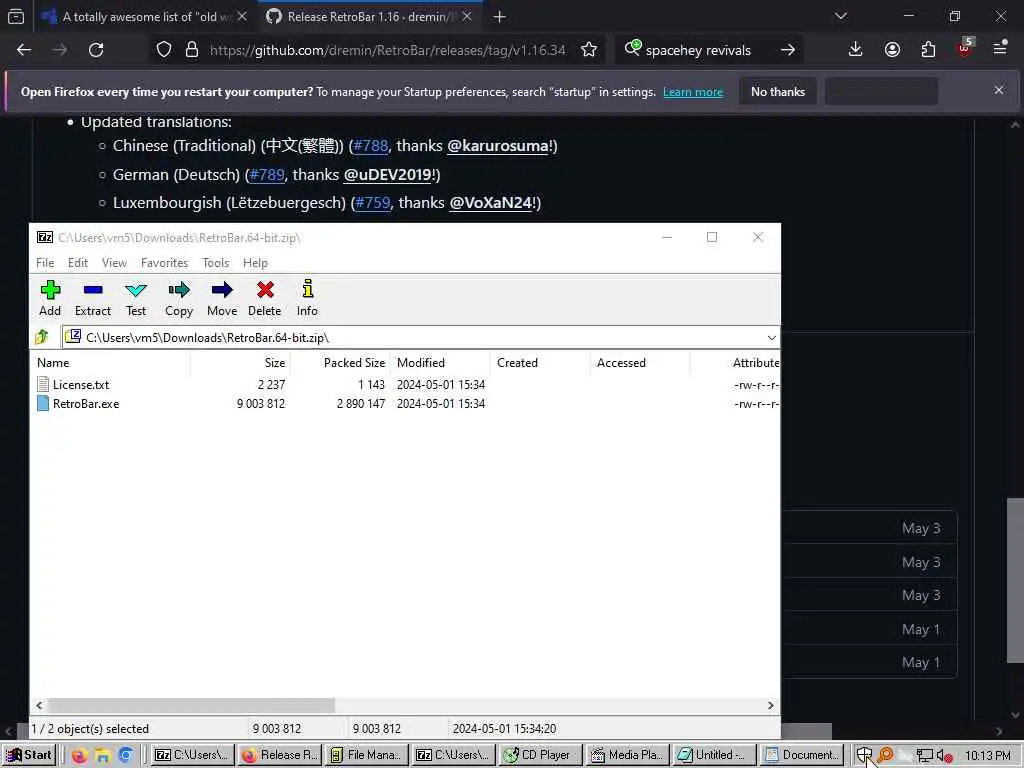The height and width of the screenshot is (768, 1024).
Task: Click the red Delete icon in 7-Zip
Action: tap(264, 298)
